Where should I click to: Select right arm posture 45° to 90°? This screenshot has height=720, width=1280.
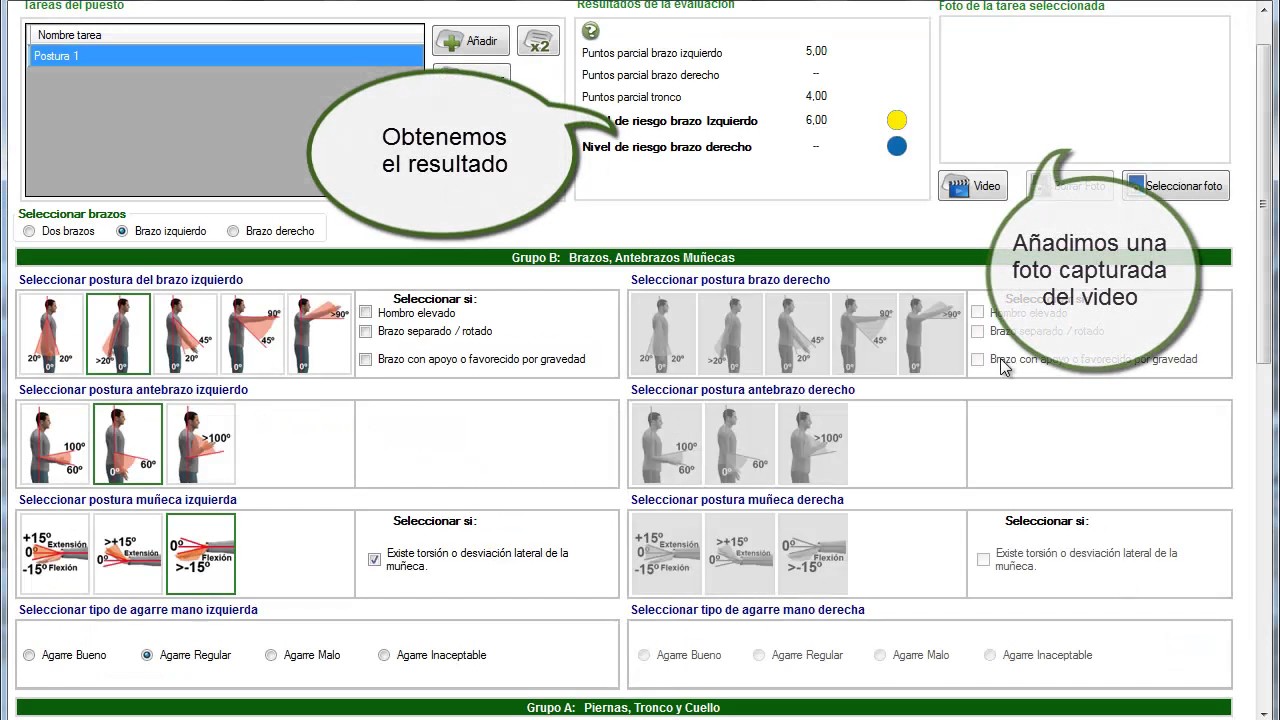click(864, 334)
